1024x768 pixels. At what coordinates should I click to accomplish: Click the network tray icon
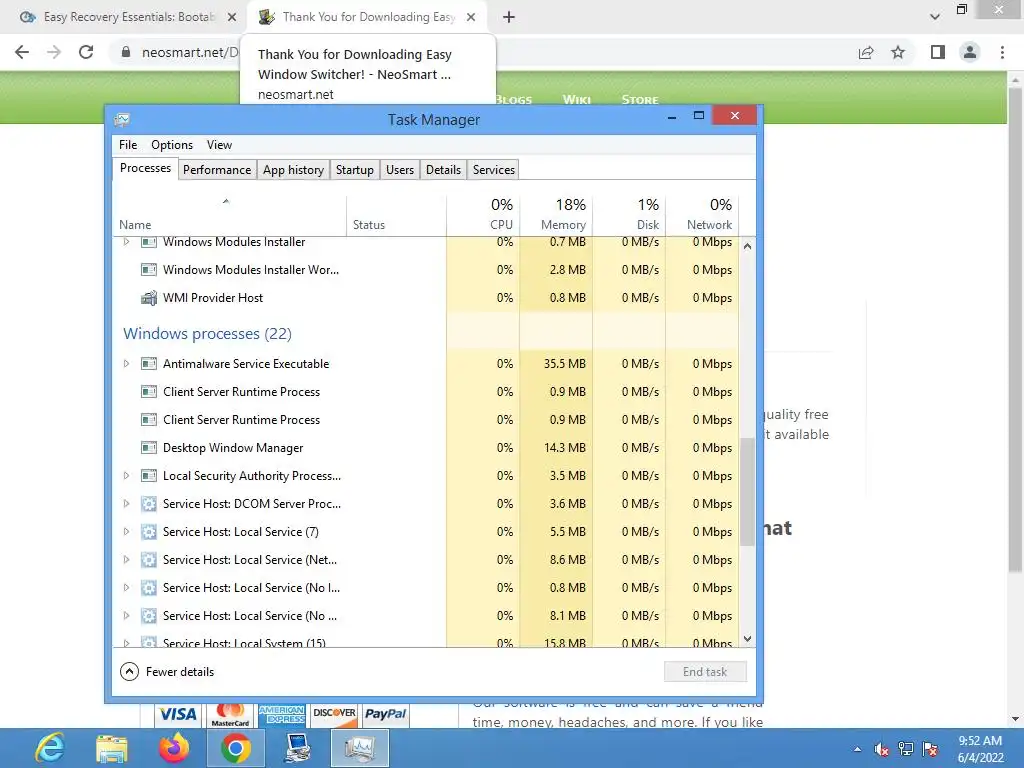click(906, 749)
